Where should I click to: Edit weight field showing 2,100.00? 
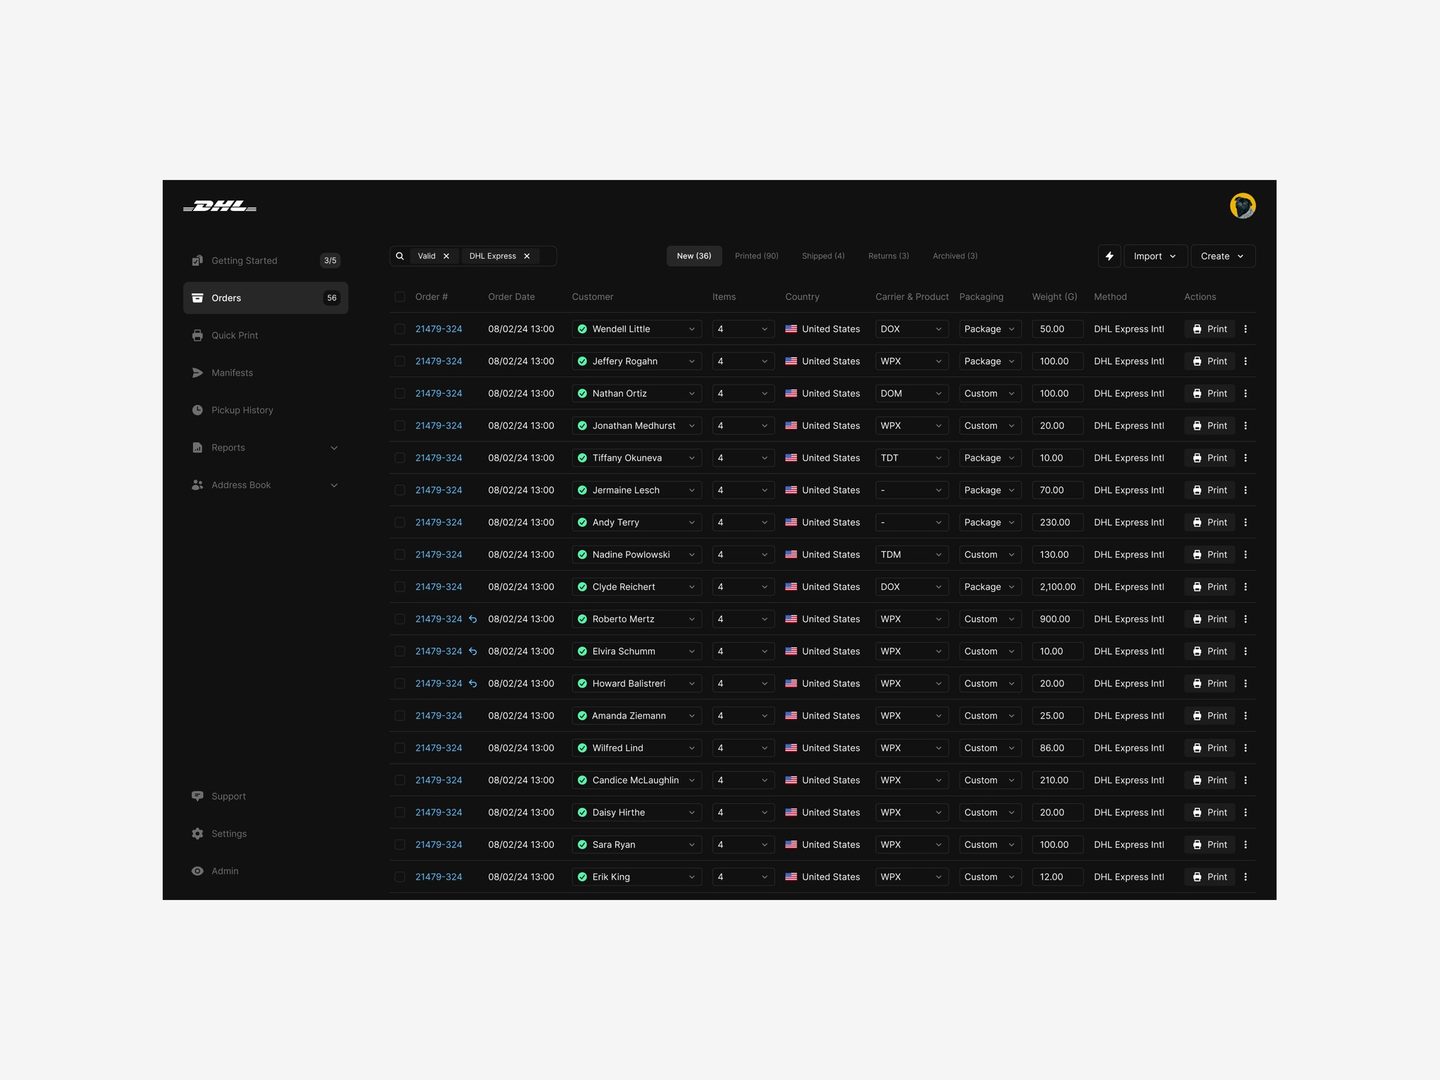click(1058, 587)
